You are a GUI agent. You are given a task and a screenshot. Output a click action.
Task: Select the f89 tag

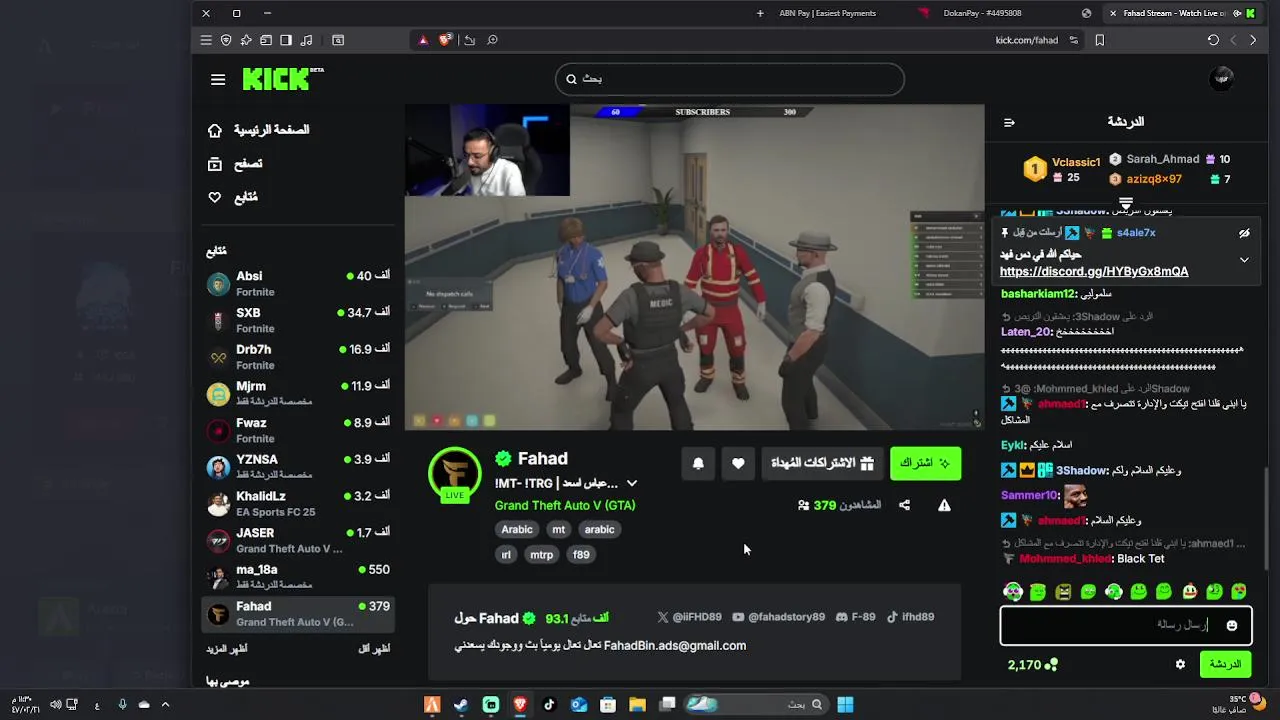tap(581, 554)
